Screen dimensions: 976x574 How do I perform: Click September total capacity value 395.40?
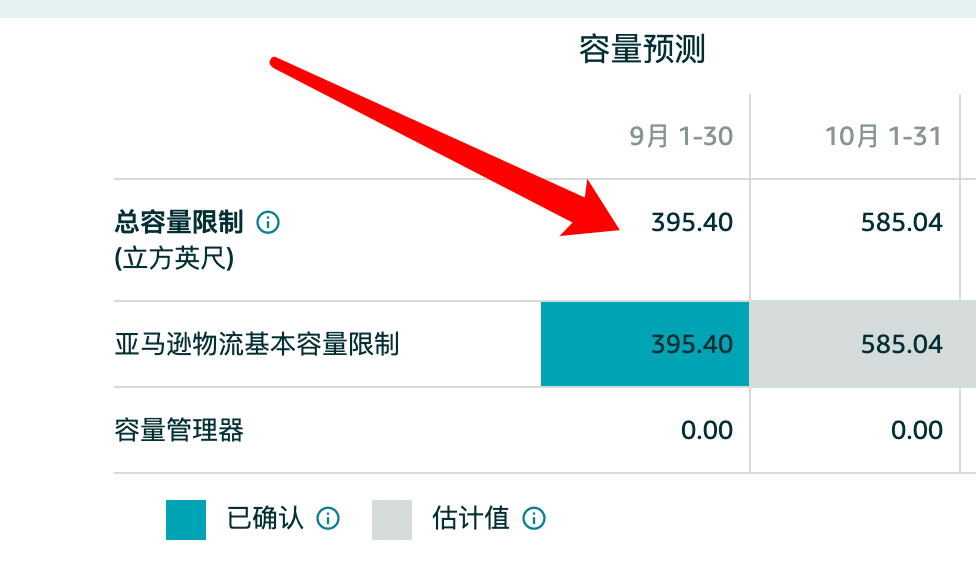[692, 222]
